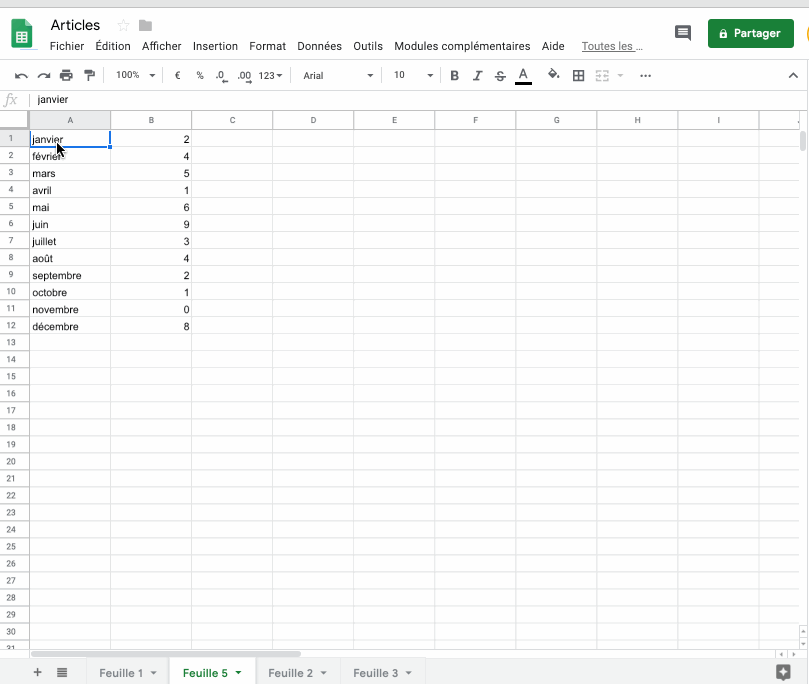The image size is (809, 684).
Task: Click the 'Toutes les ...' link
Action: pyautogui.click(x=612, y=46)
